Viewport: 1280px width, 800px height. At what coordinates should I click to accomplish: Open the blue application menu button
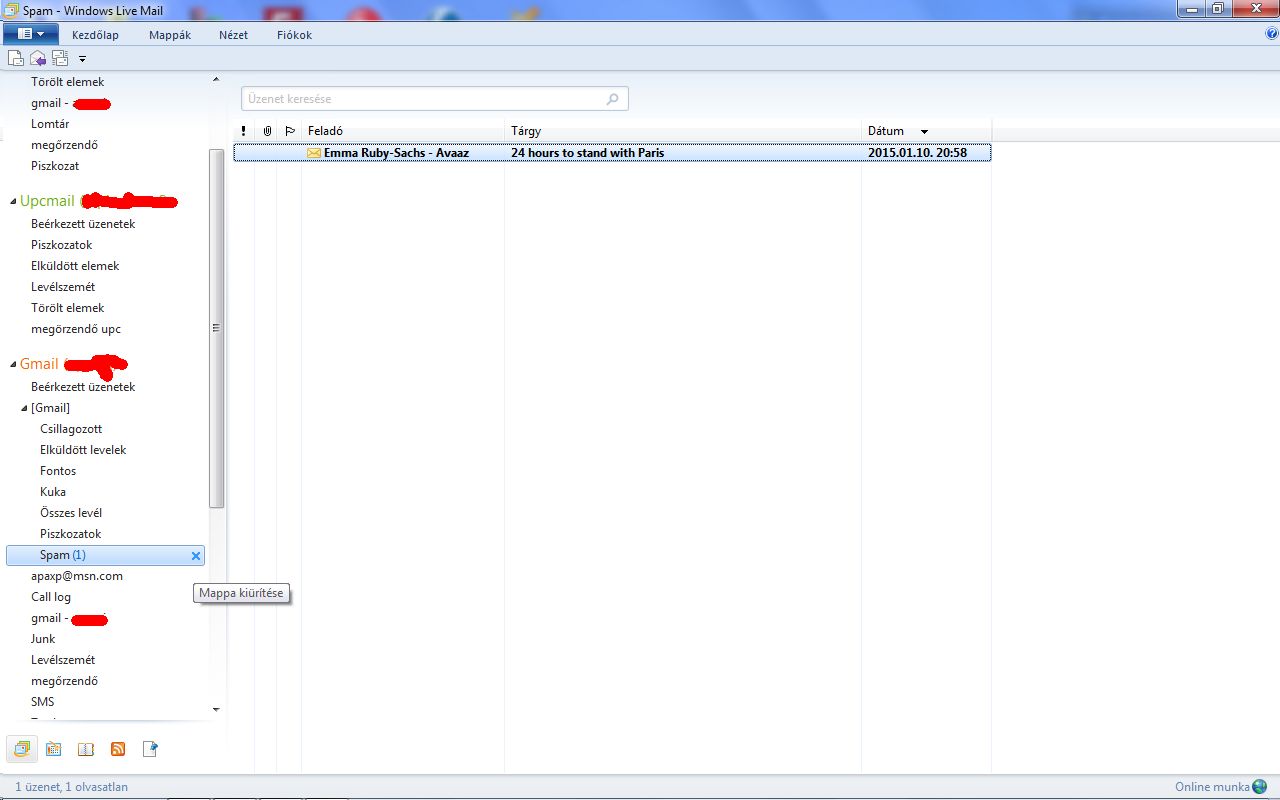pyautogui.click(x=31, y=34)
